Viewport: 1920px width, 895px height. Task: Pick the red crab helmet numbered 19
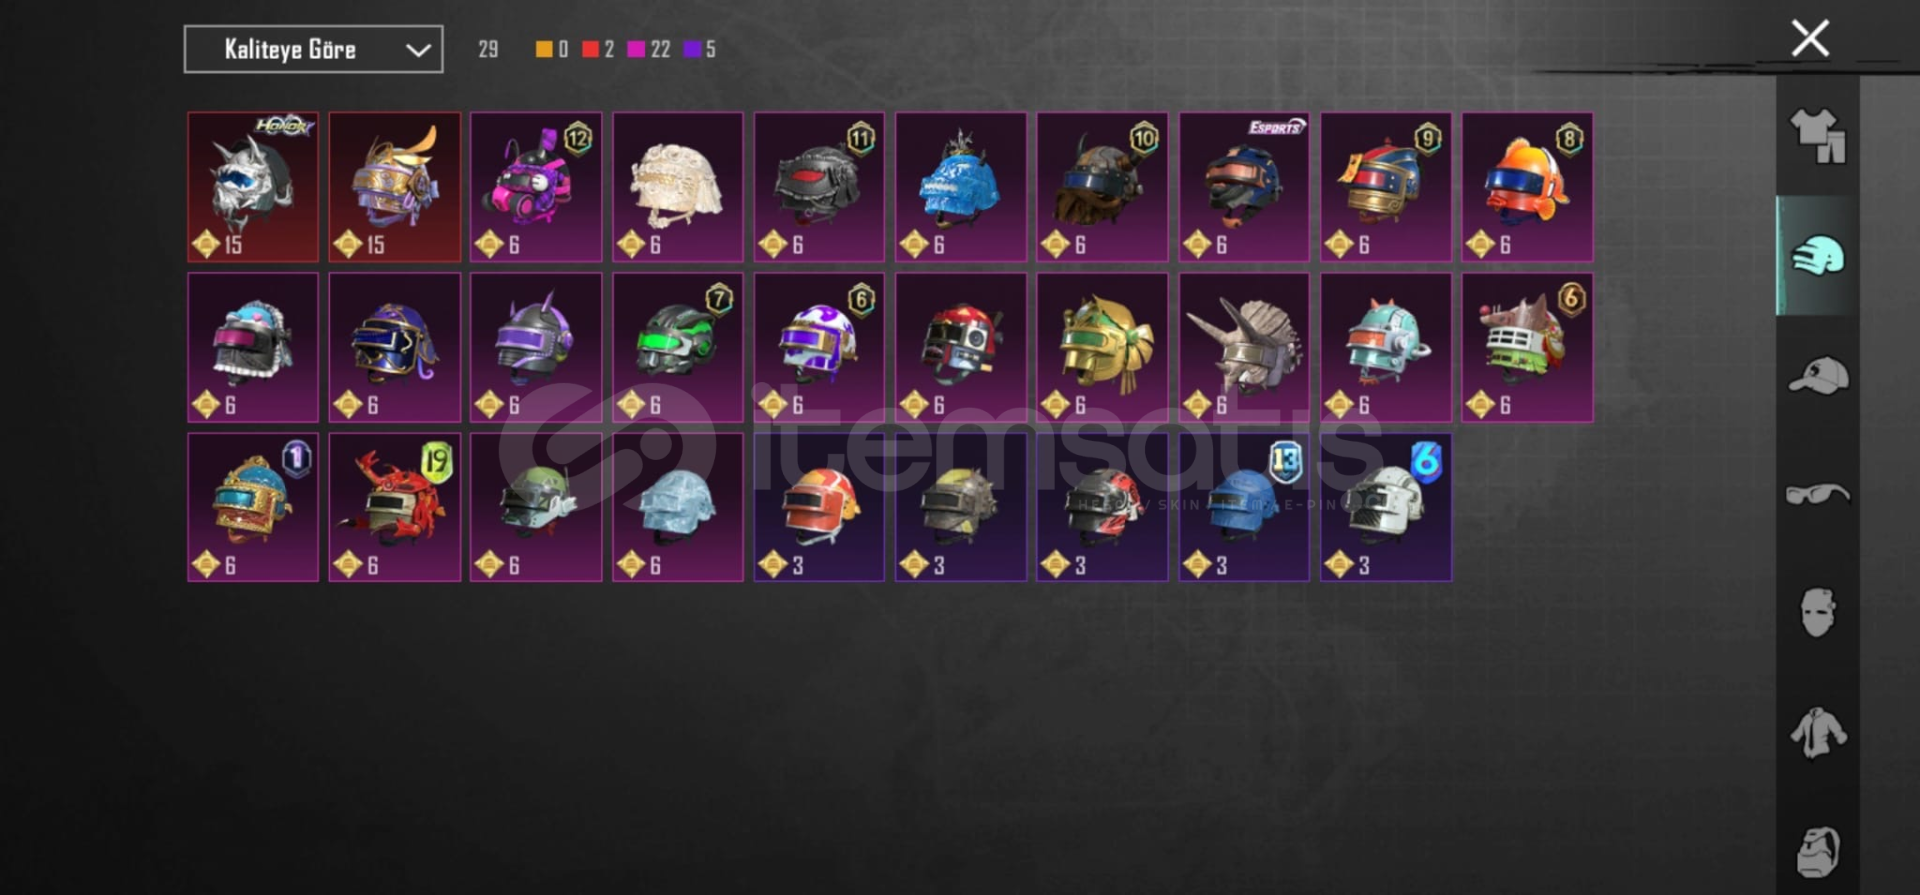pos(395,507)
